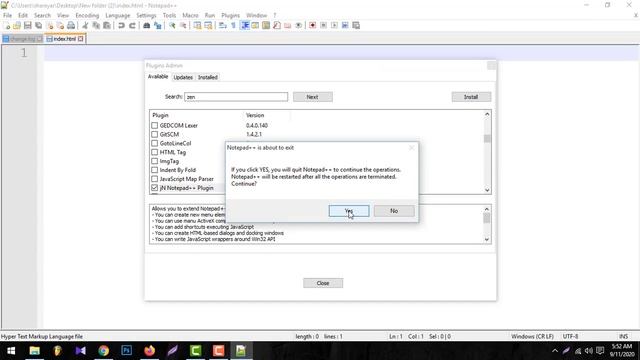640x360 pixels.
Task: Close the index.html tab with its X
Action: pos(81,39)
